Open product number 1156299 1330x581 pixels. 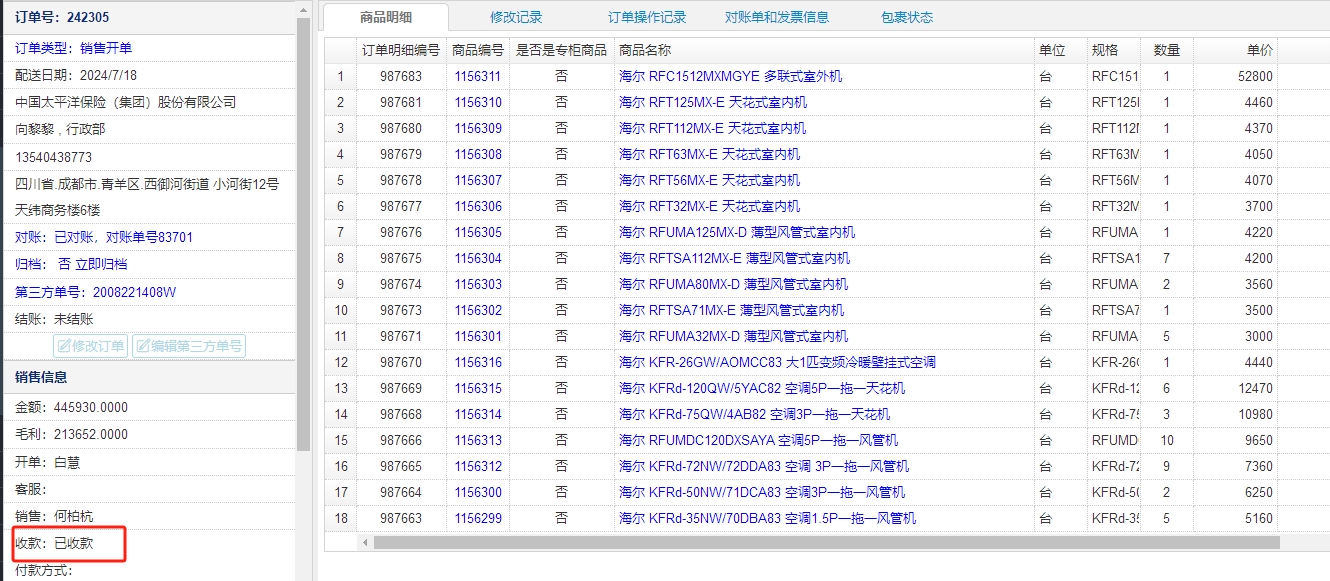(478, 518)
